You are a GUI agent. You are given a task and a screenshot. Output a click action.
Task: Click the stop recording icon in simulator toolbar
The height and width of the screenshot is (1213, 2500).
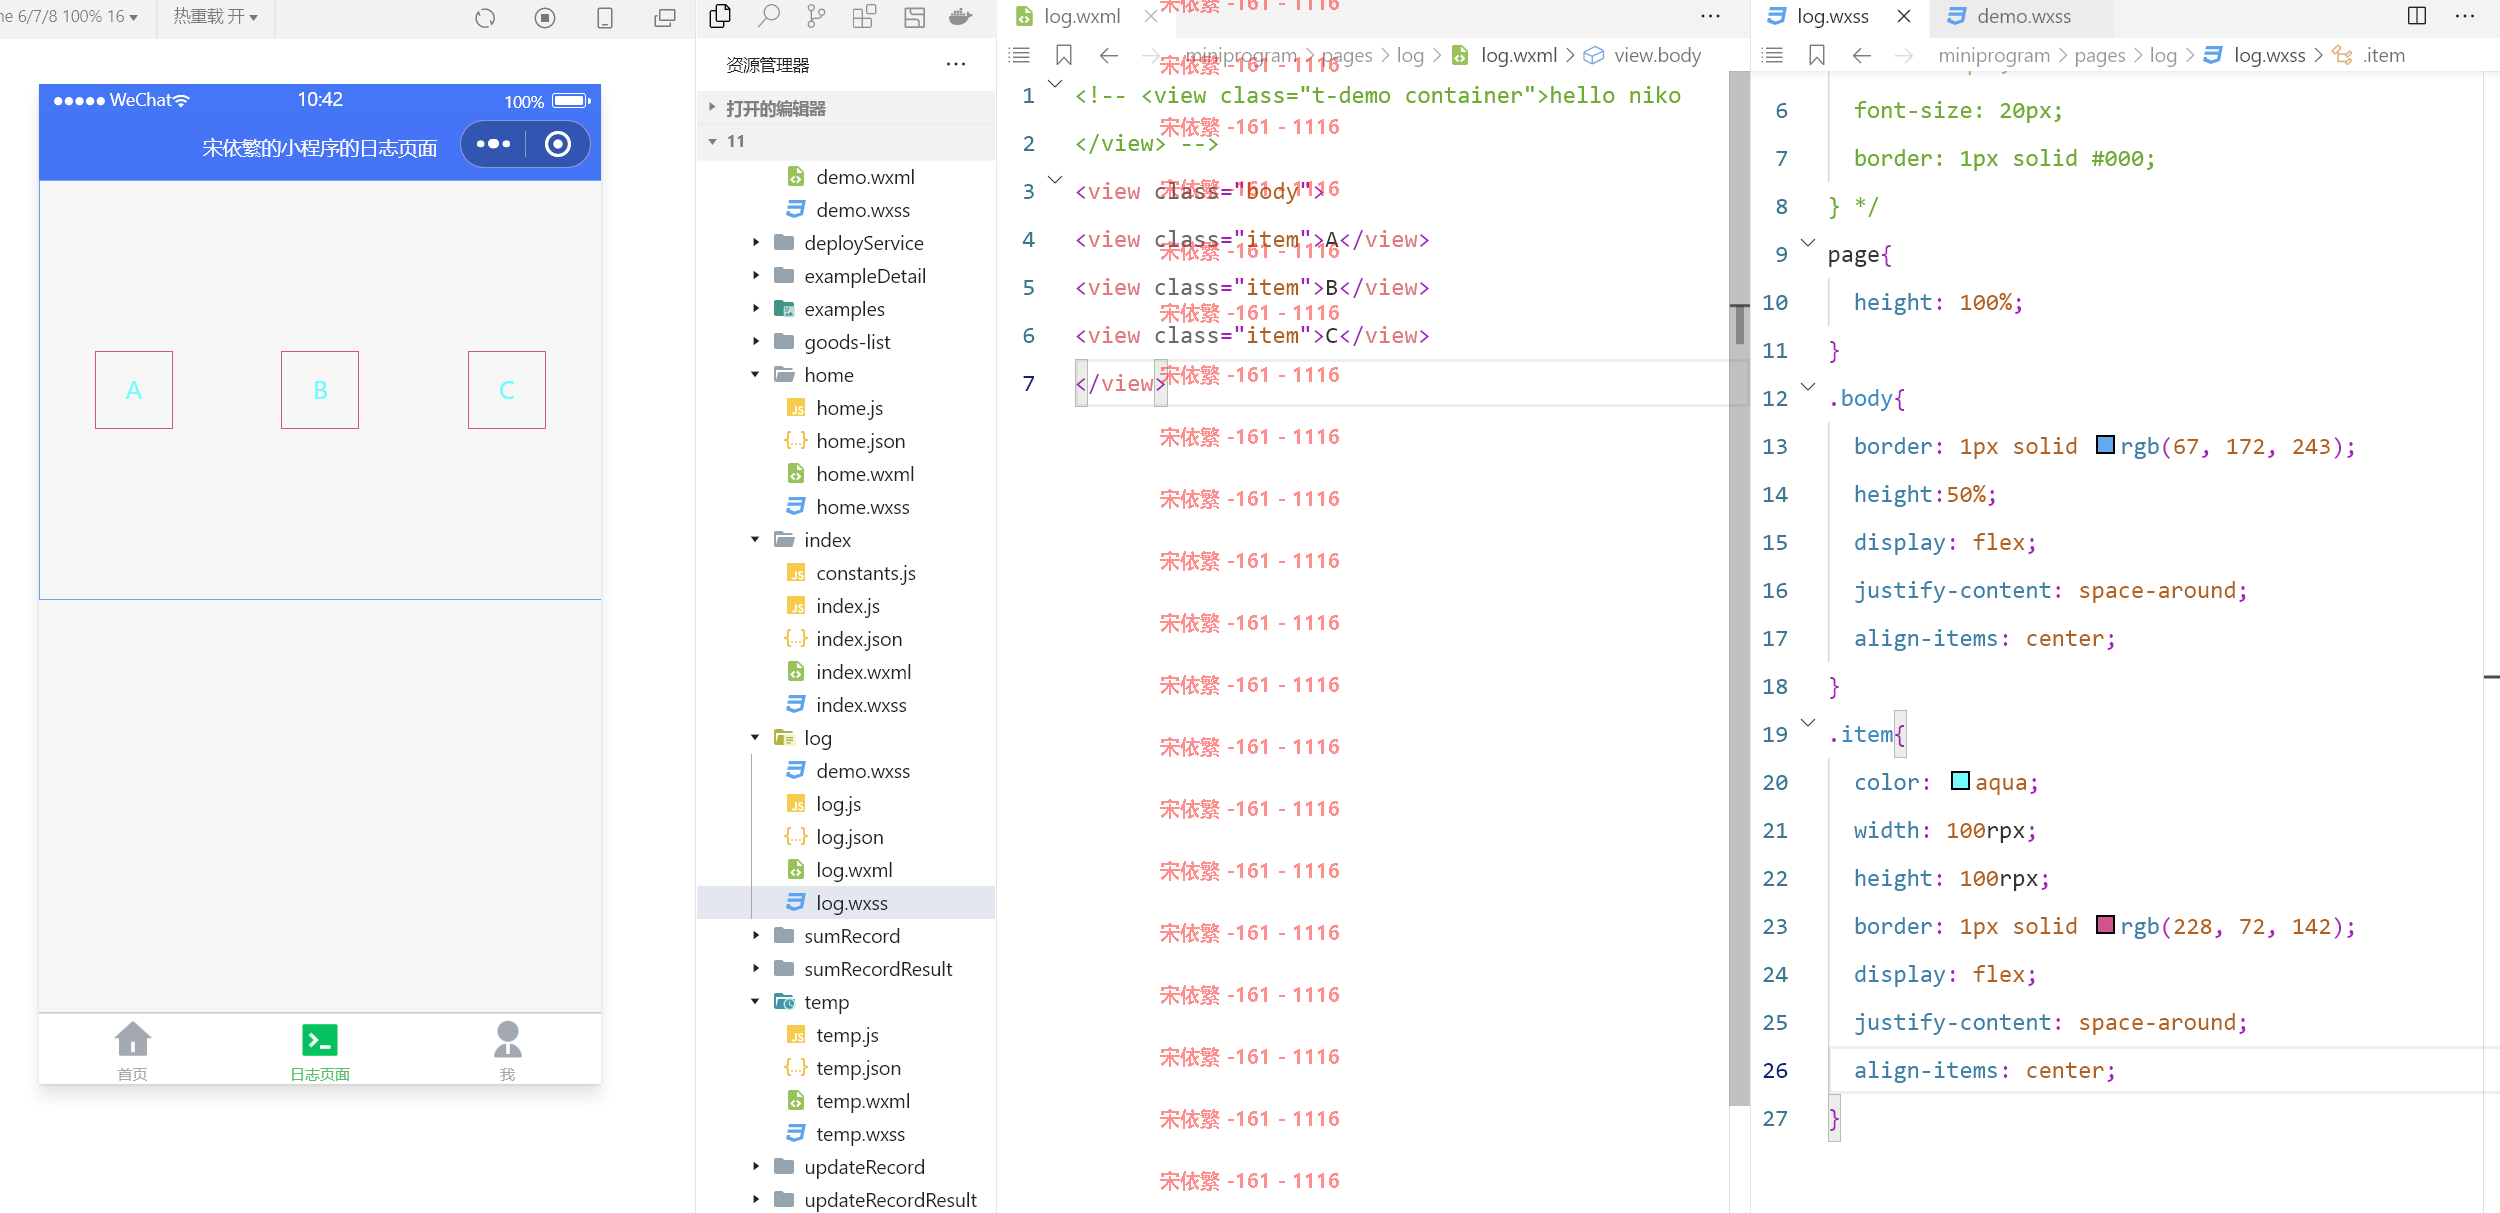pyautogui.click(x=545, y=17)
